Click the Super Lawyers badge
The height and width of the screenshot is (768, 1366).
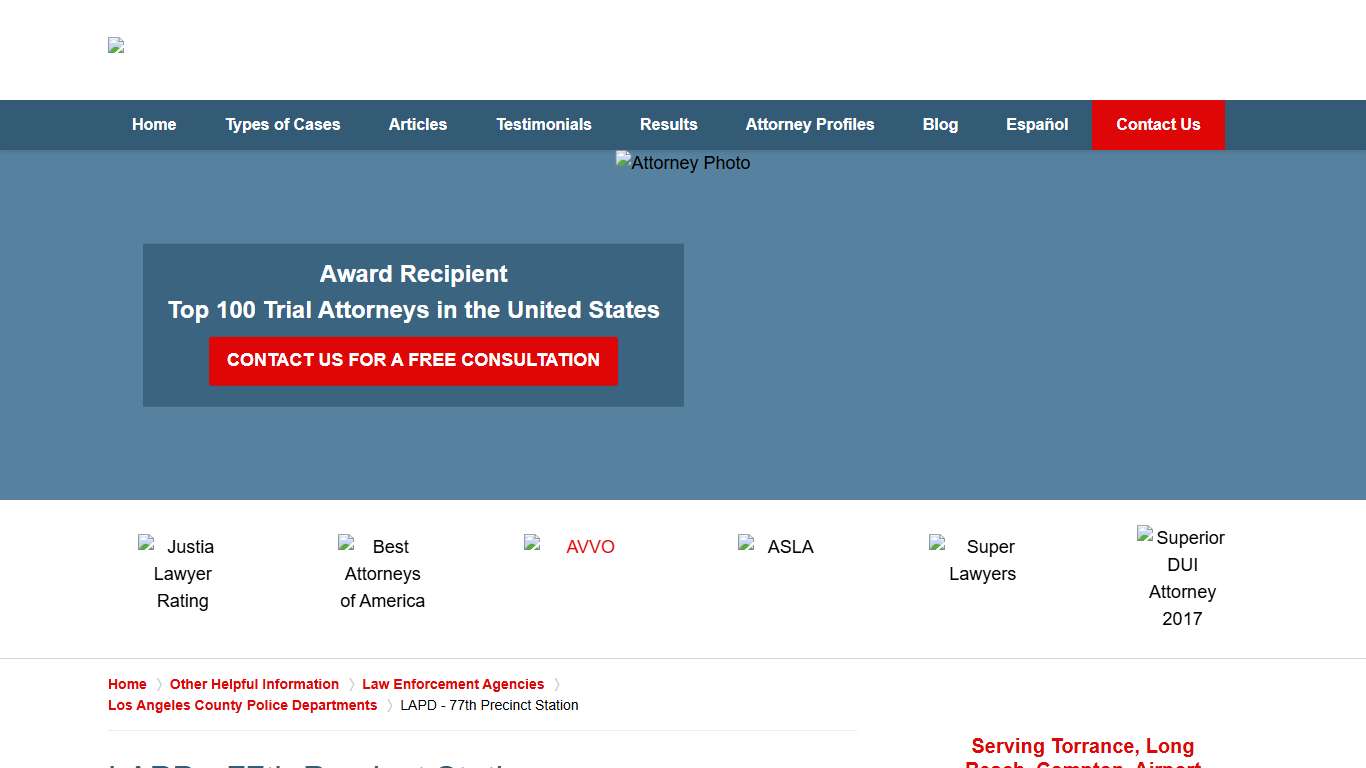tap(982, 560)
